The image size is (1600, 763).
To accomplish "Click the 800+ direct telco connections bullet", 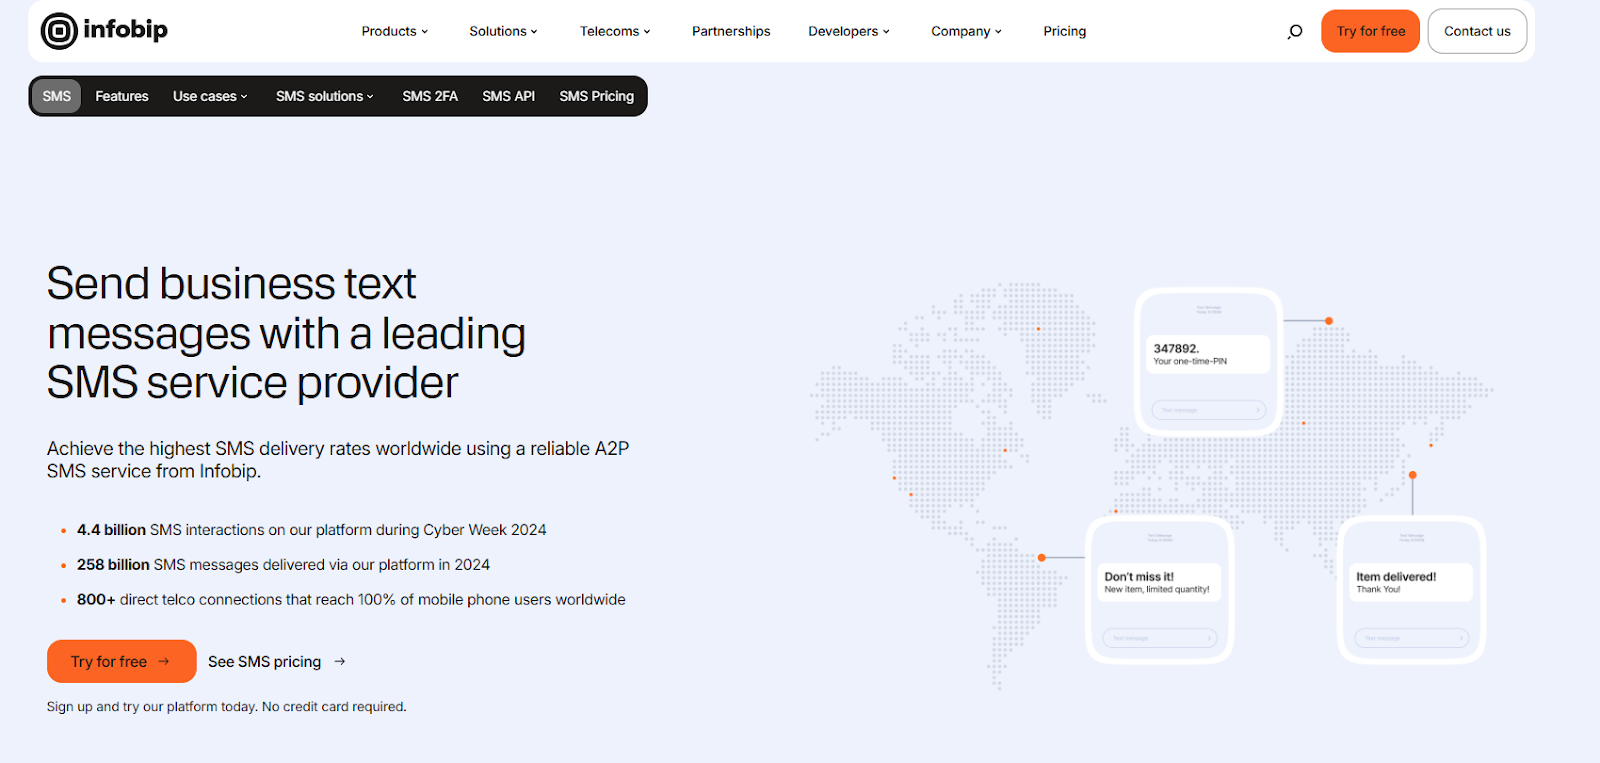I will (x=351, y=600).
